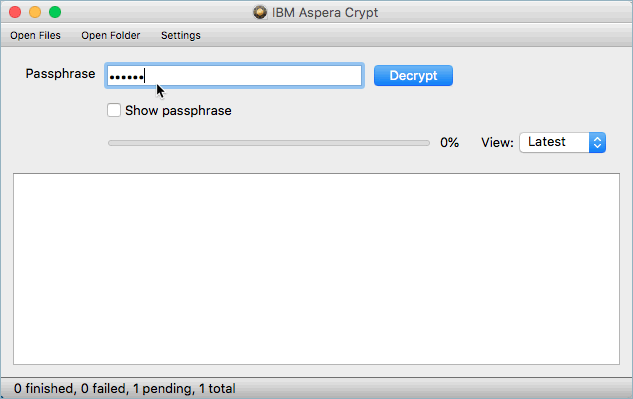Click the Aspera Crypt title bar icon
Viewport: 633px width, 399px height.
[x=260, y=12]
